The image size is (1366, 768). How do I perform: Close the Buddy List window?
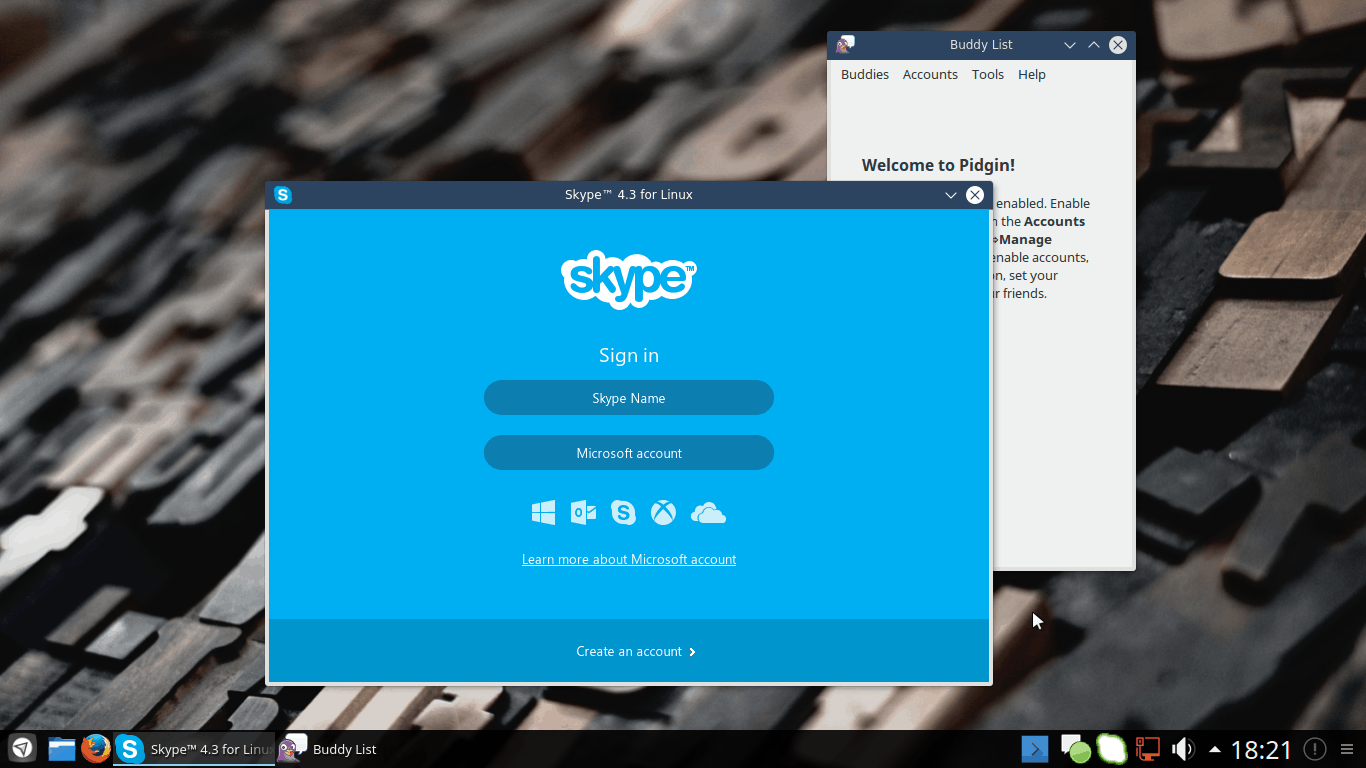pos(1118,45)
